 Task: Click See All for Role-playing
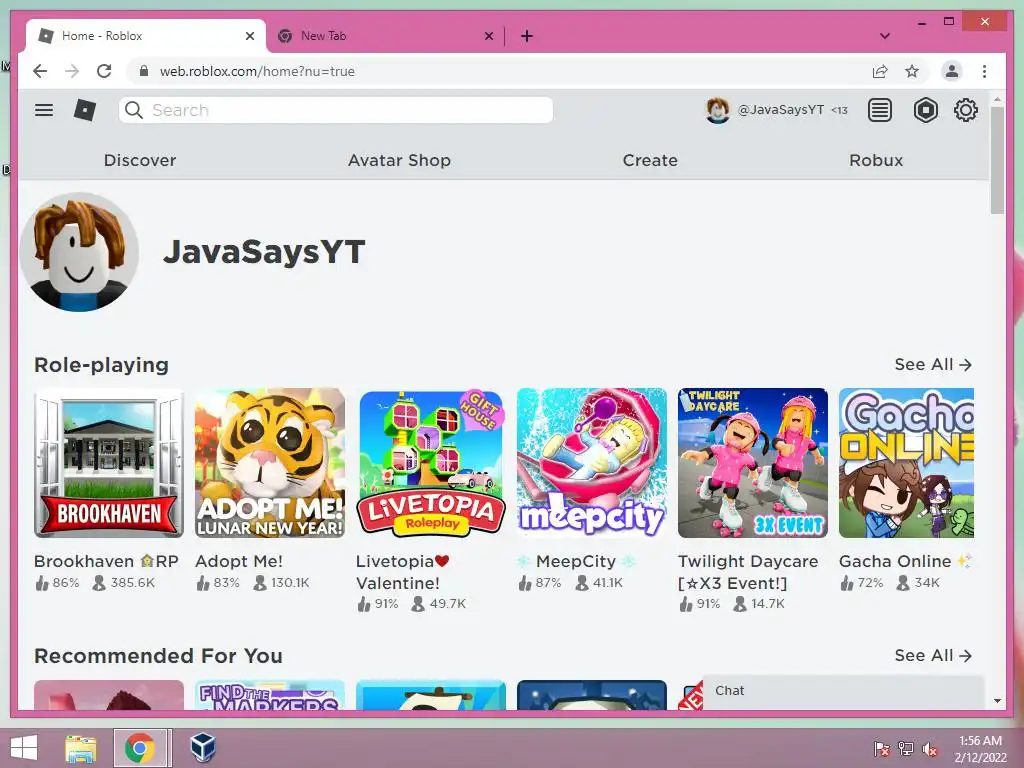pos(933,364)
